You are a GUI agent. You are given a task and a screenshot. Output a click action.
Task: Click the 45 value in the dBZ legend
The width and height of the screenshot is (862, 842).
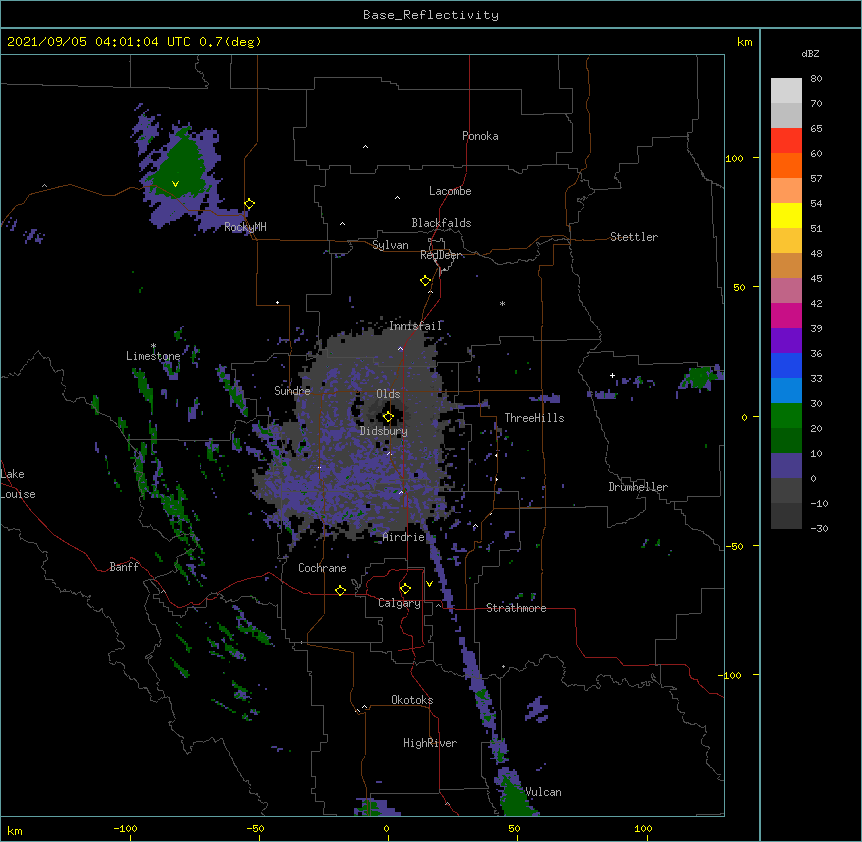tap(816, 278)
